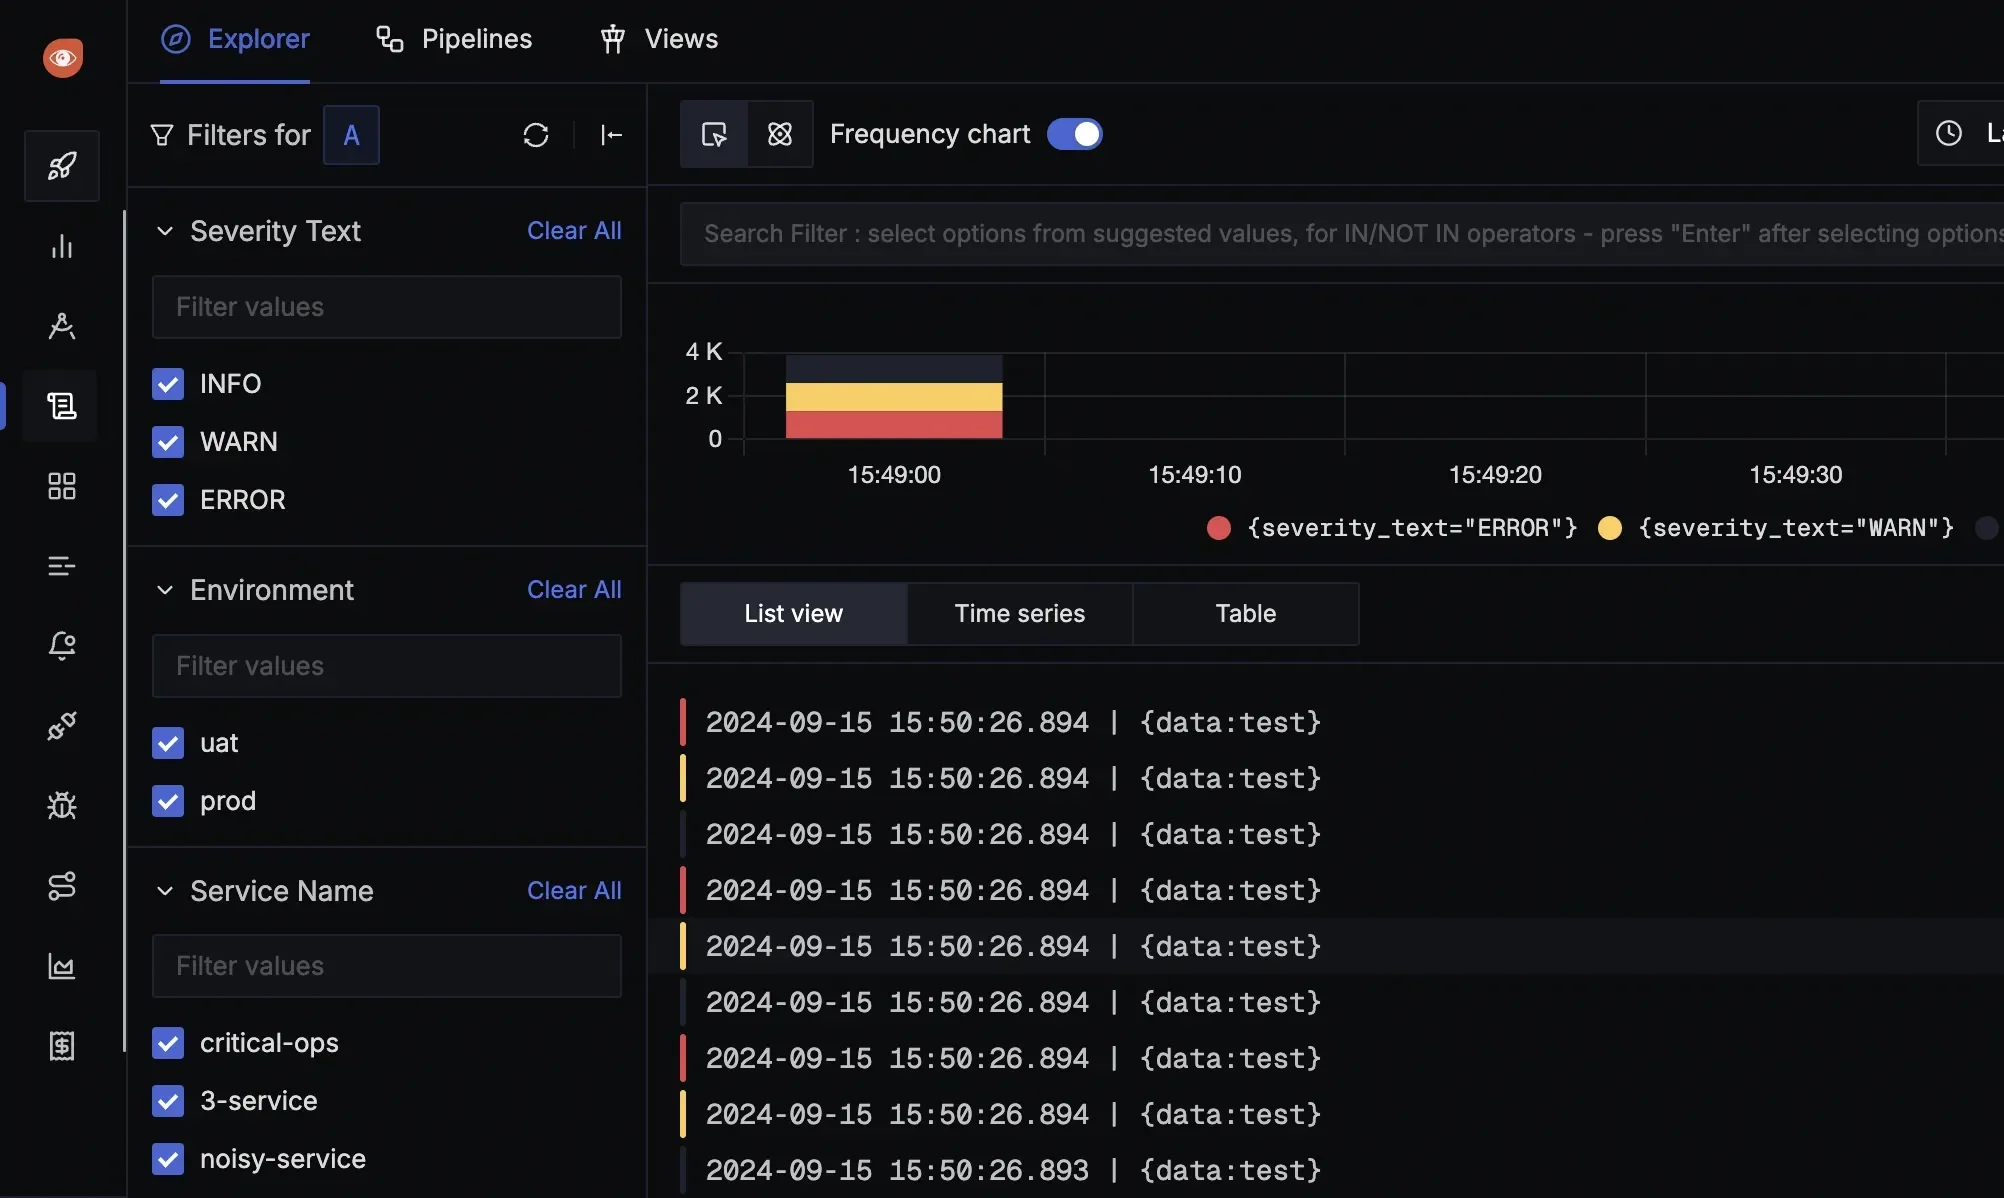
Task: Open the Billing receipt icon in sidebar
Action: pyautogui.click(x=61, y=1046)
